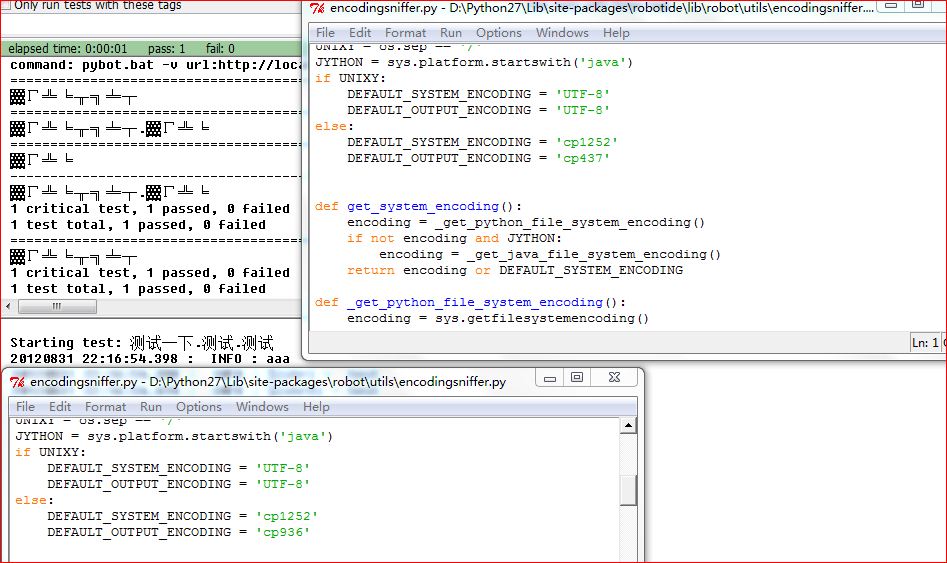Maximize the lower encodingsniffer.py window
This screenshot has width=947, height=563.
(577, 378)
